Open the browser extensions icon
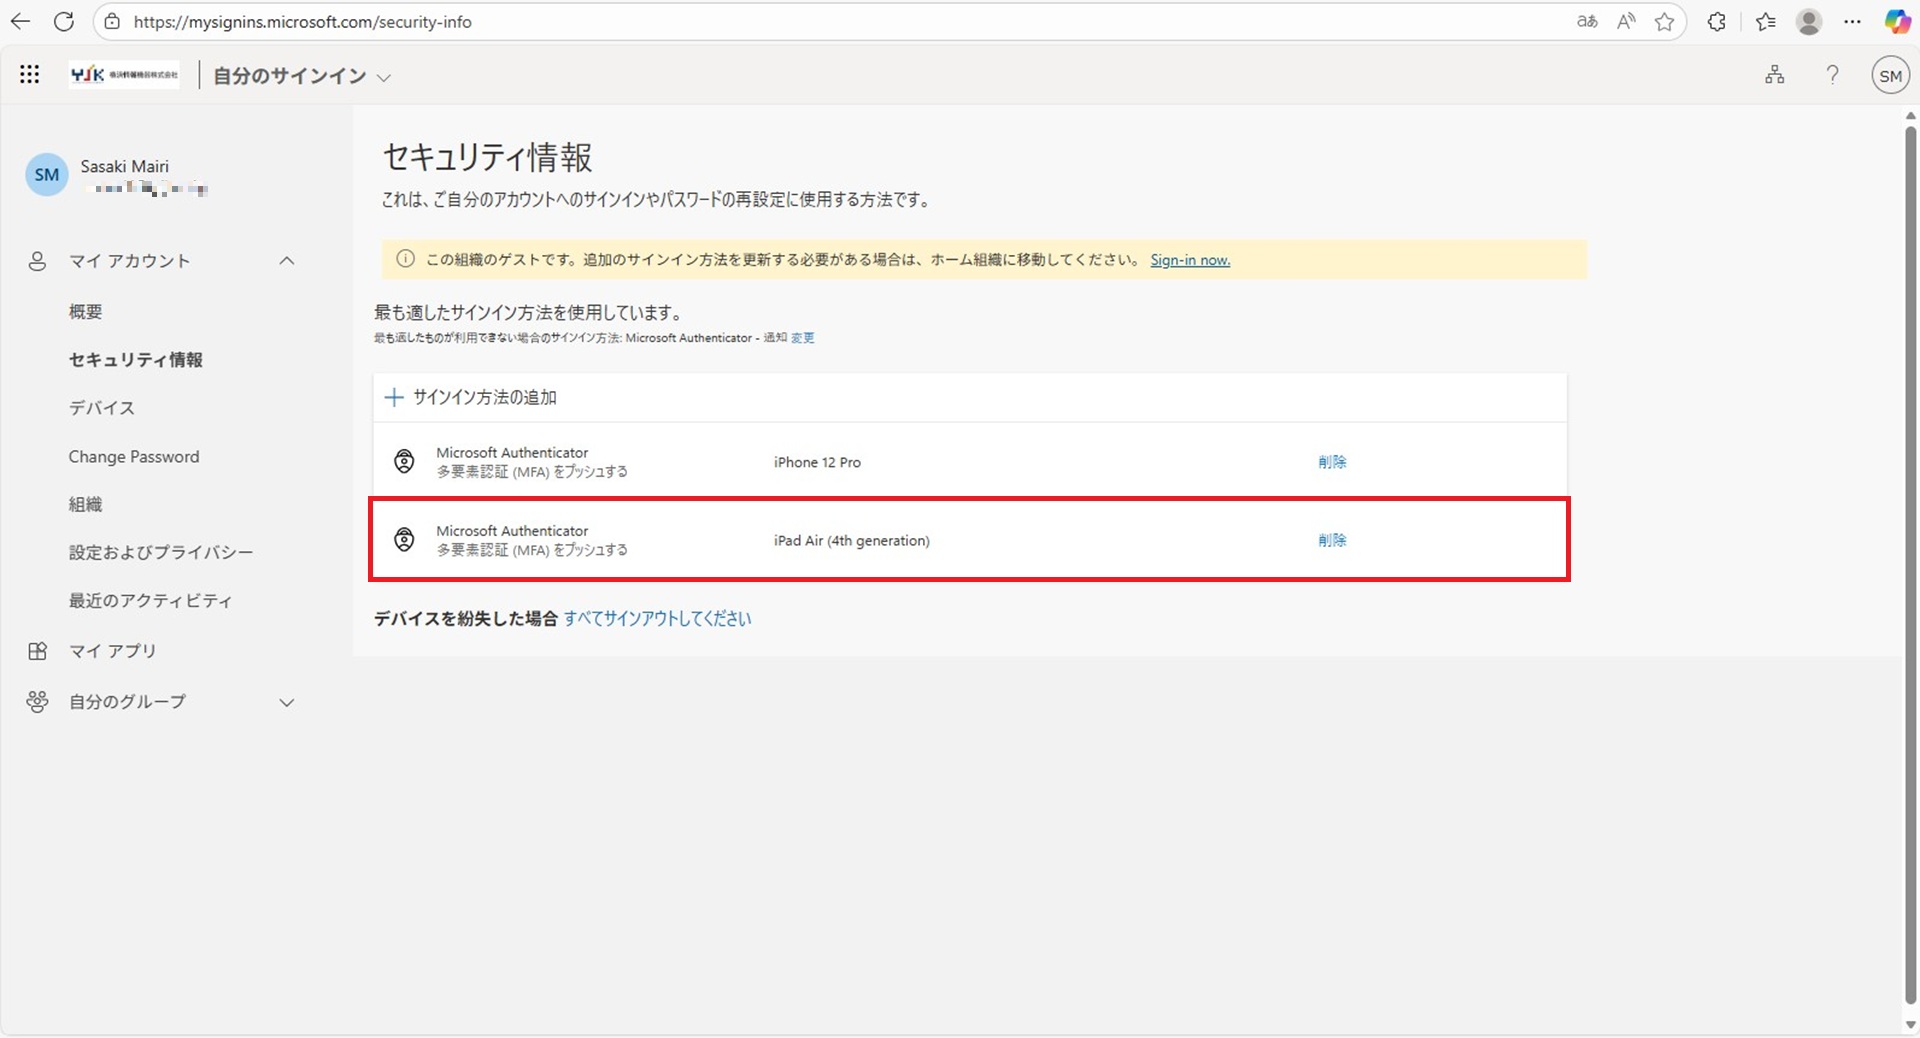Viewport: 1920px width, 1038px height. point(1717,22)
